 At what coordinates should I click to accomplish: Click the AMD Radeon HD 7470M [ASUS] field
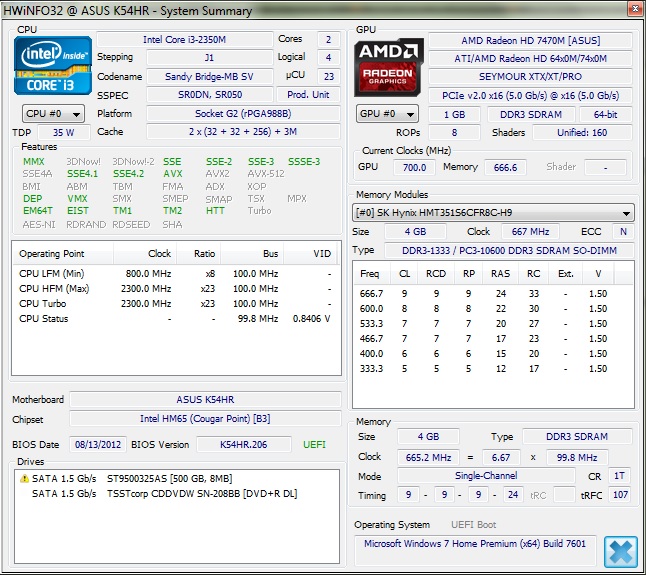pos(531,40)
